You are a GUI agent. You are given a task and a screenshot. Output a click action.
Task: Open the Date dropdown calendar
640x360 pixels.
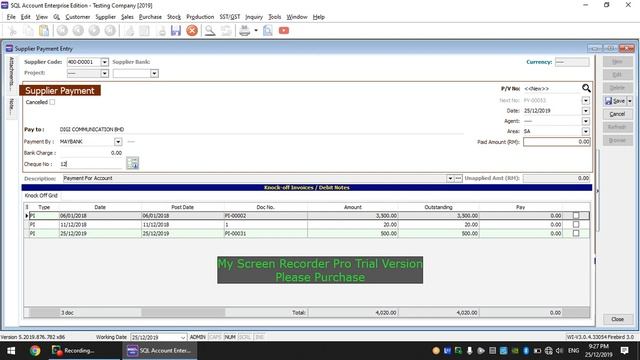coord(585,111)
